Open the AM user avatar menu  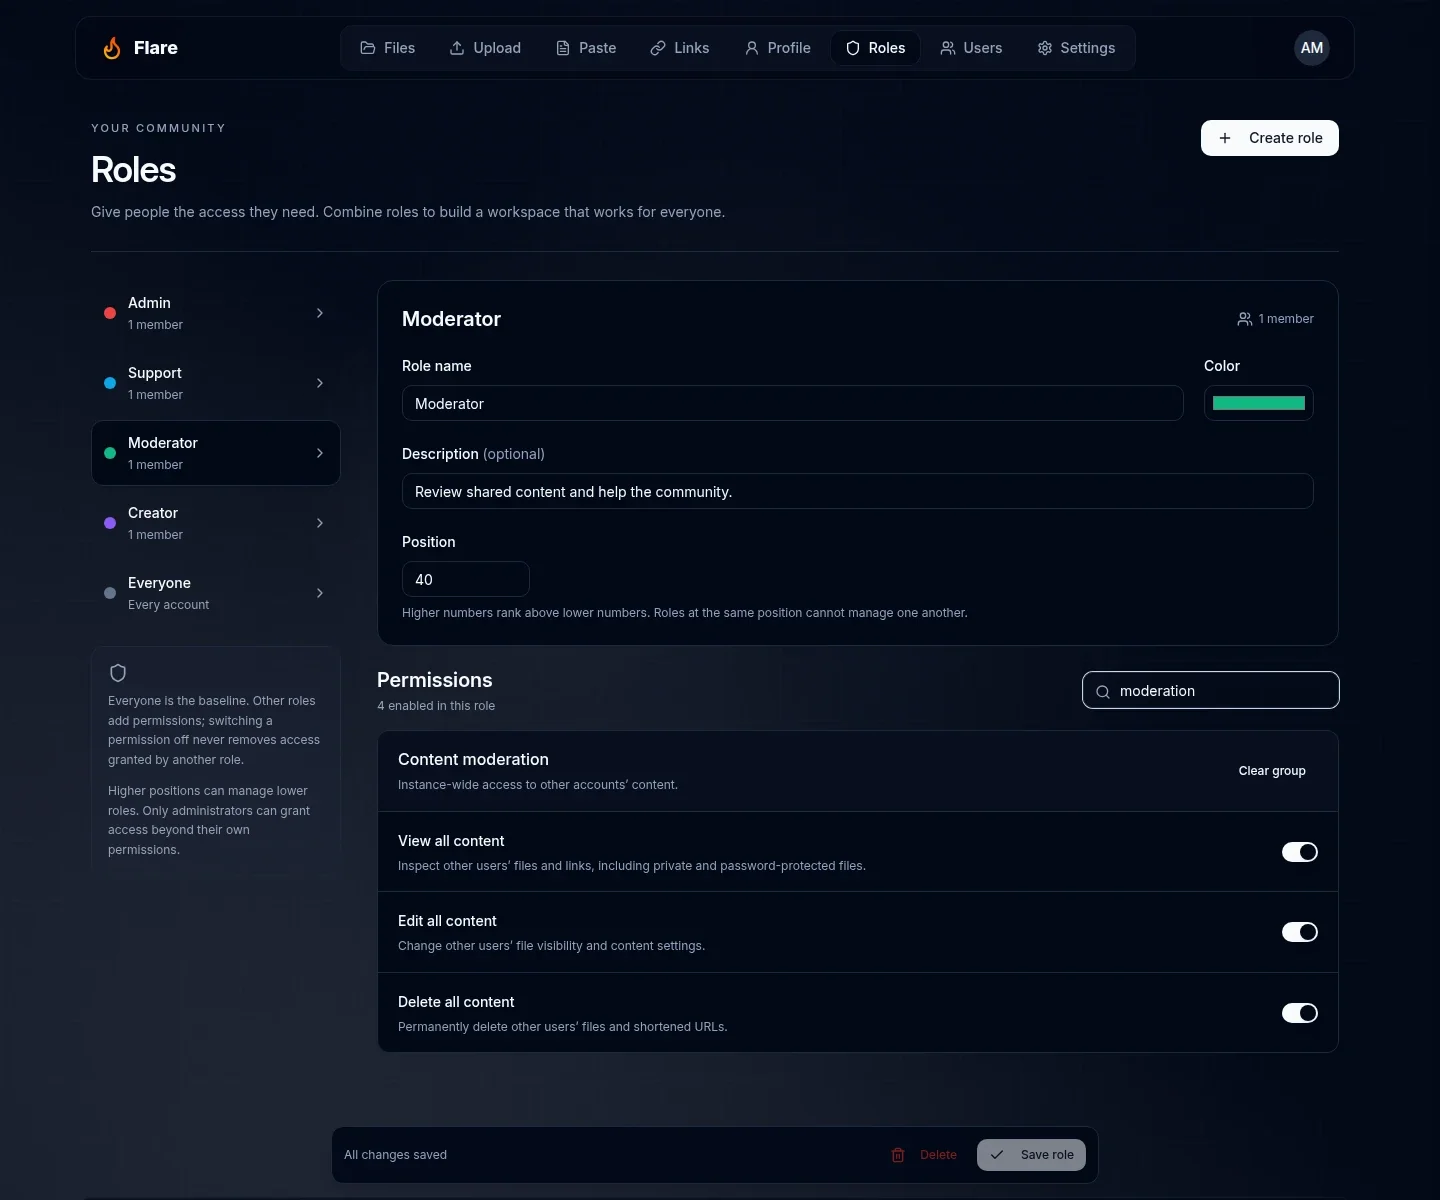click(1312, 48)
